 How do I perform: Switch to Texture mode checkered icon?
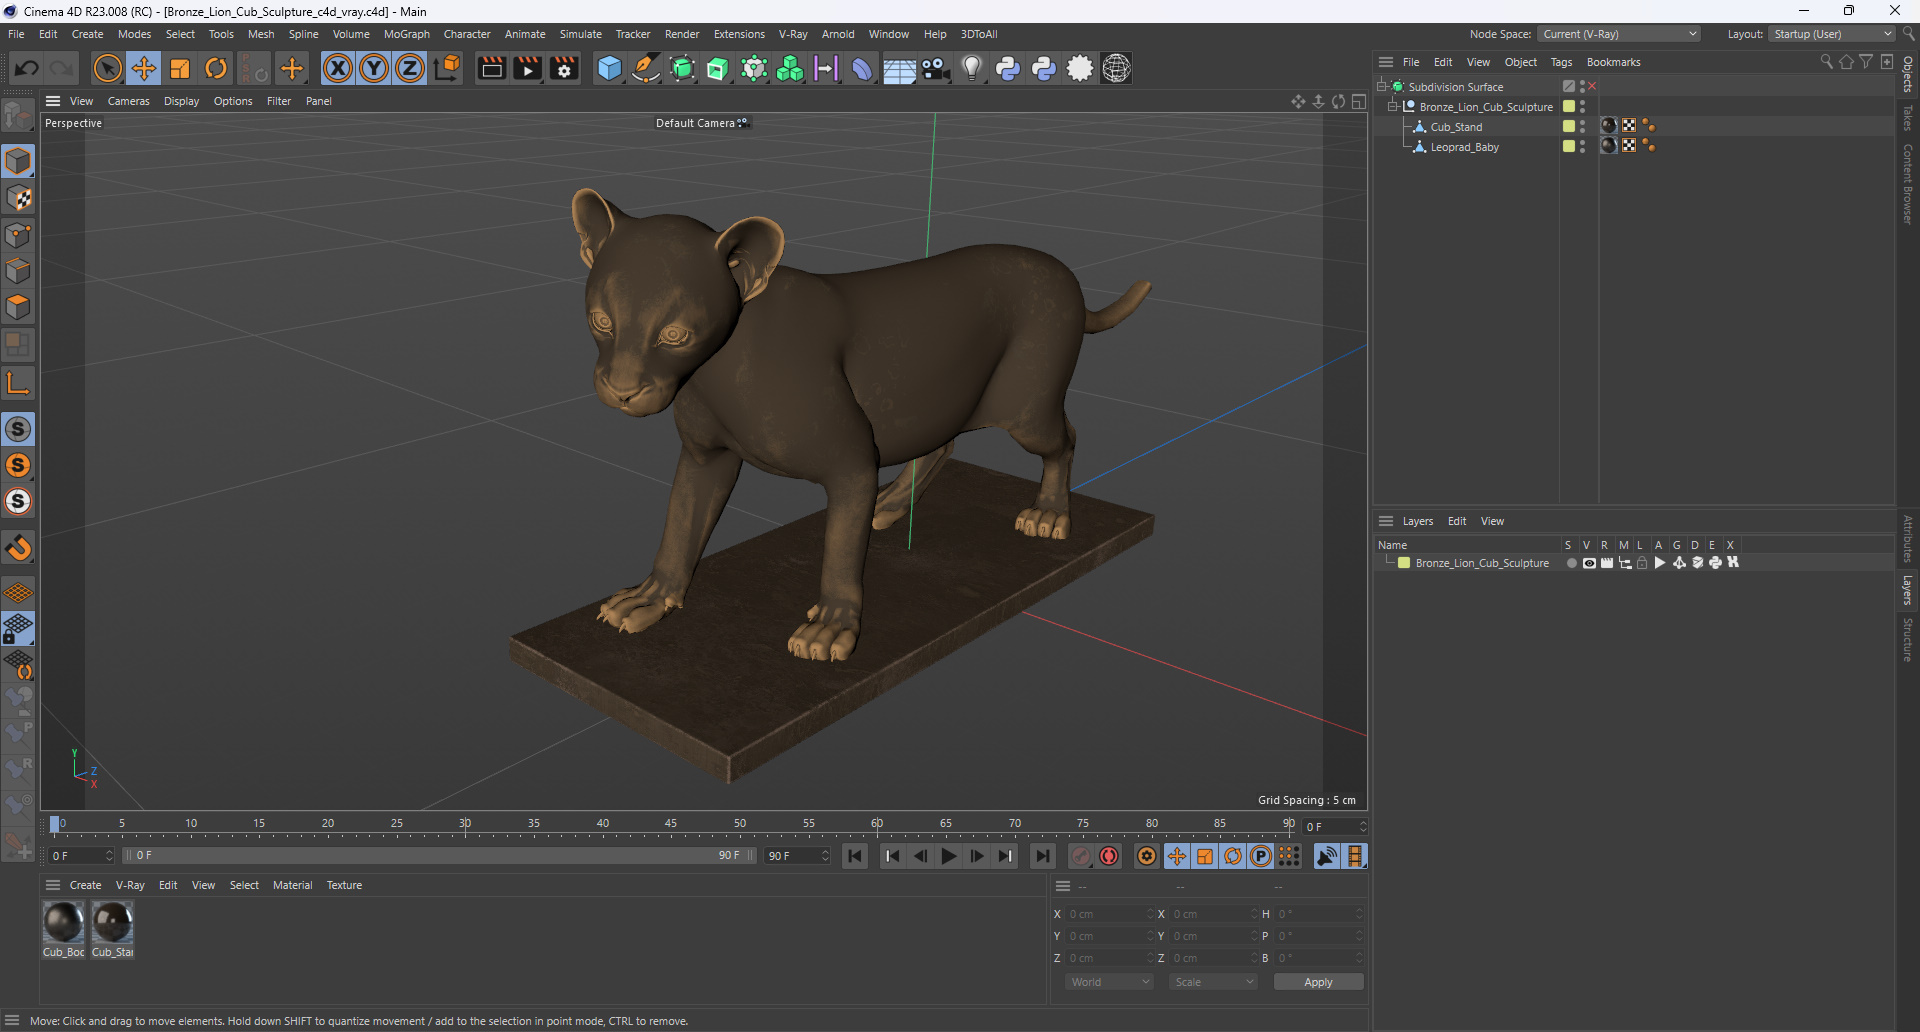pos(18,198)
